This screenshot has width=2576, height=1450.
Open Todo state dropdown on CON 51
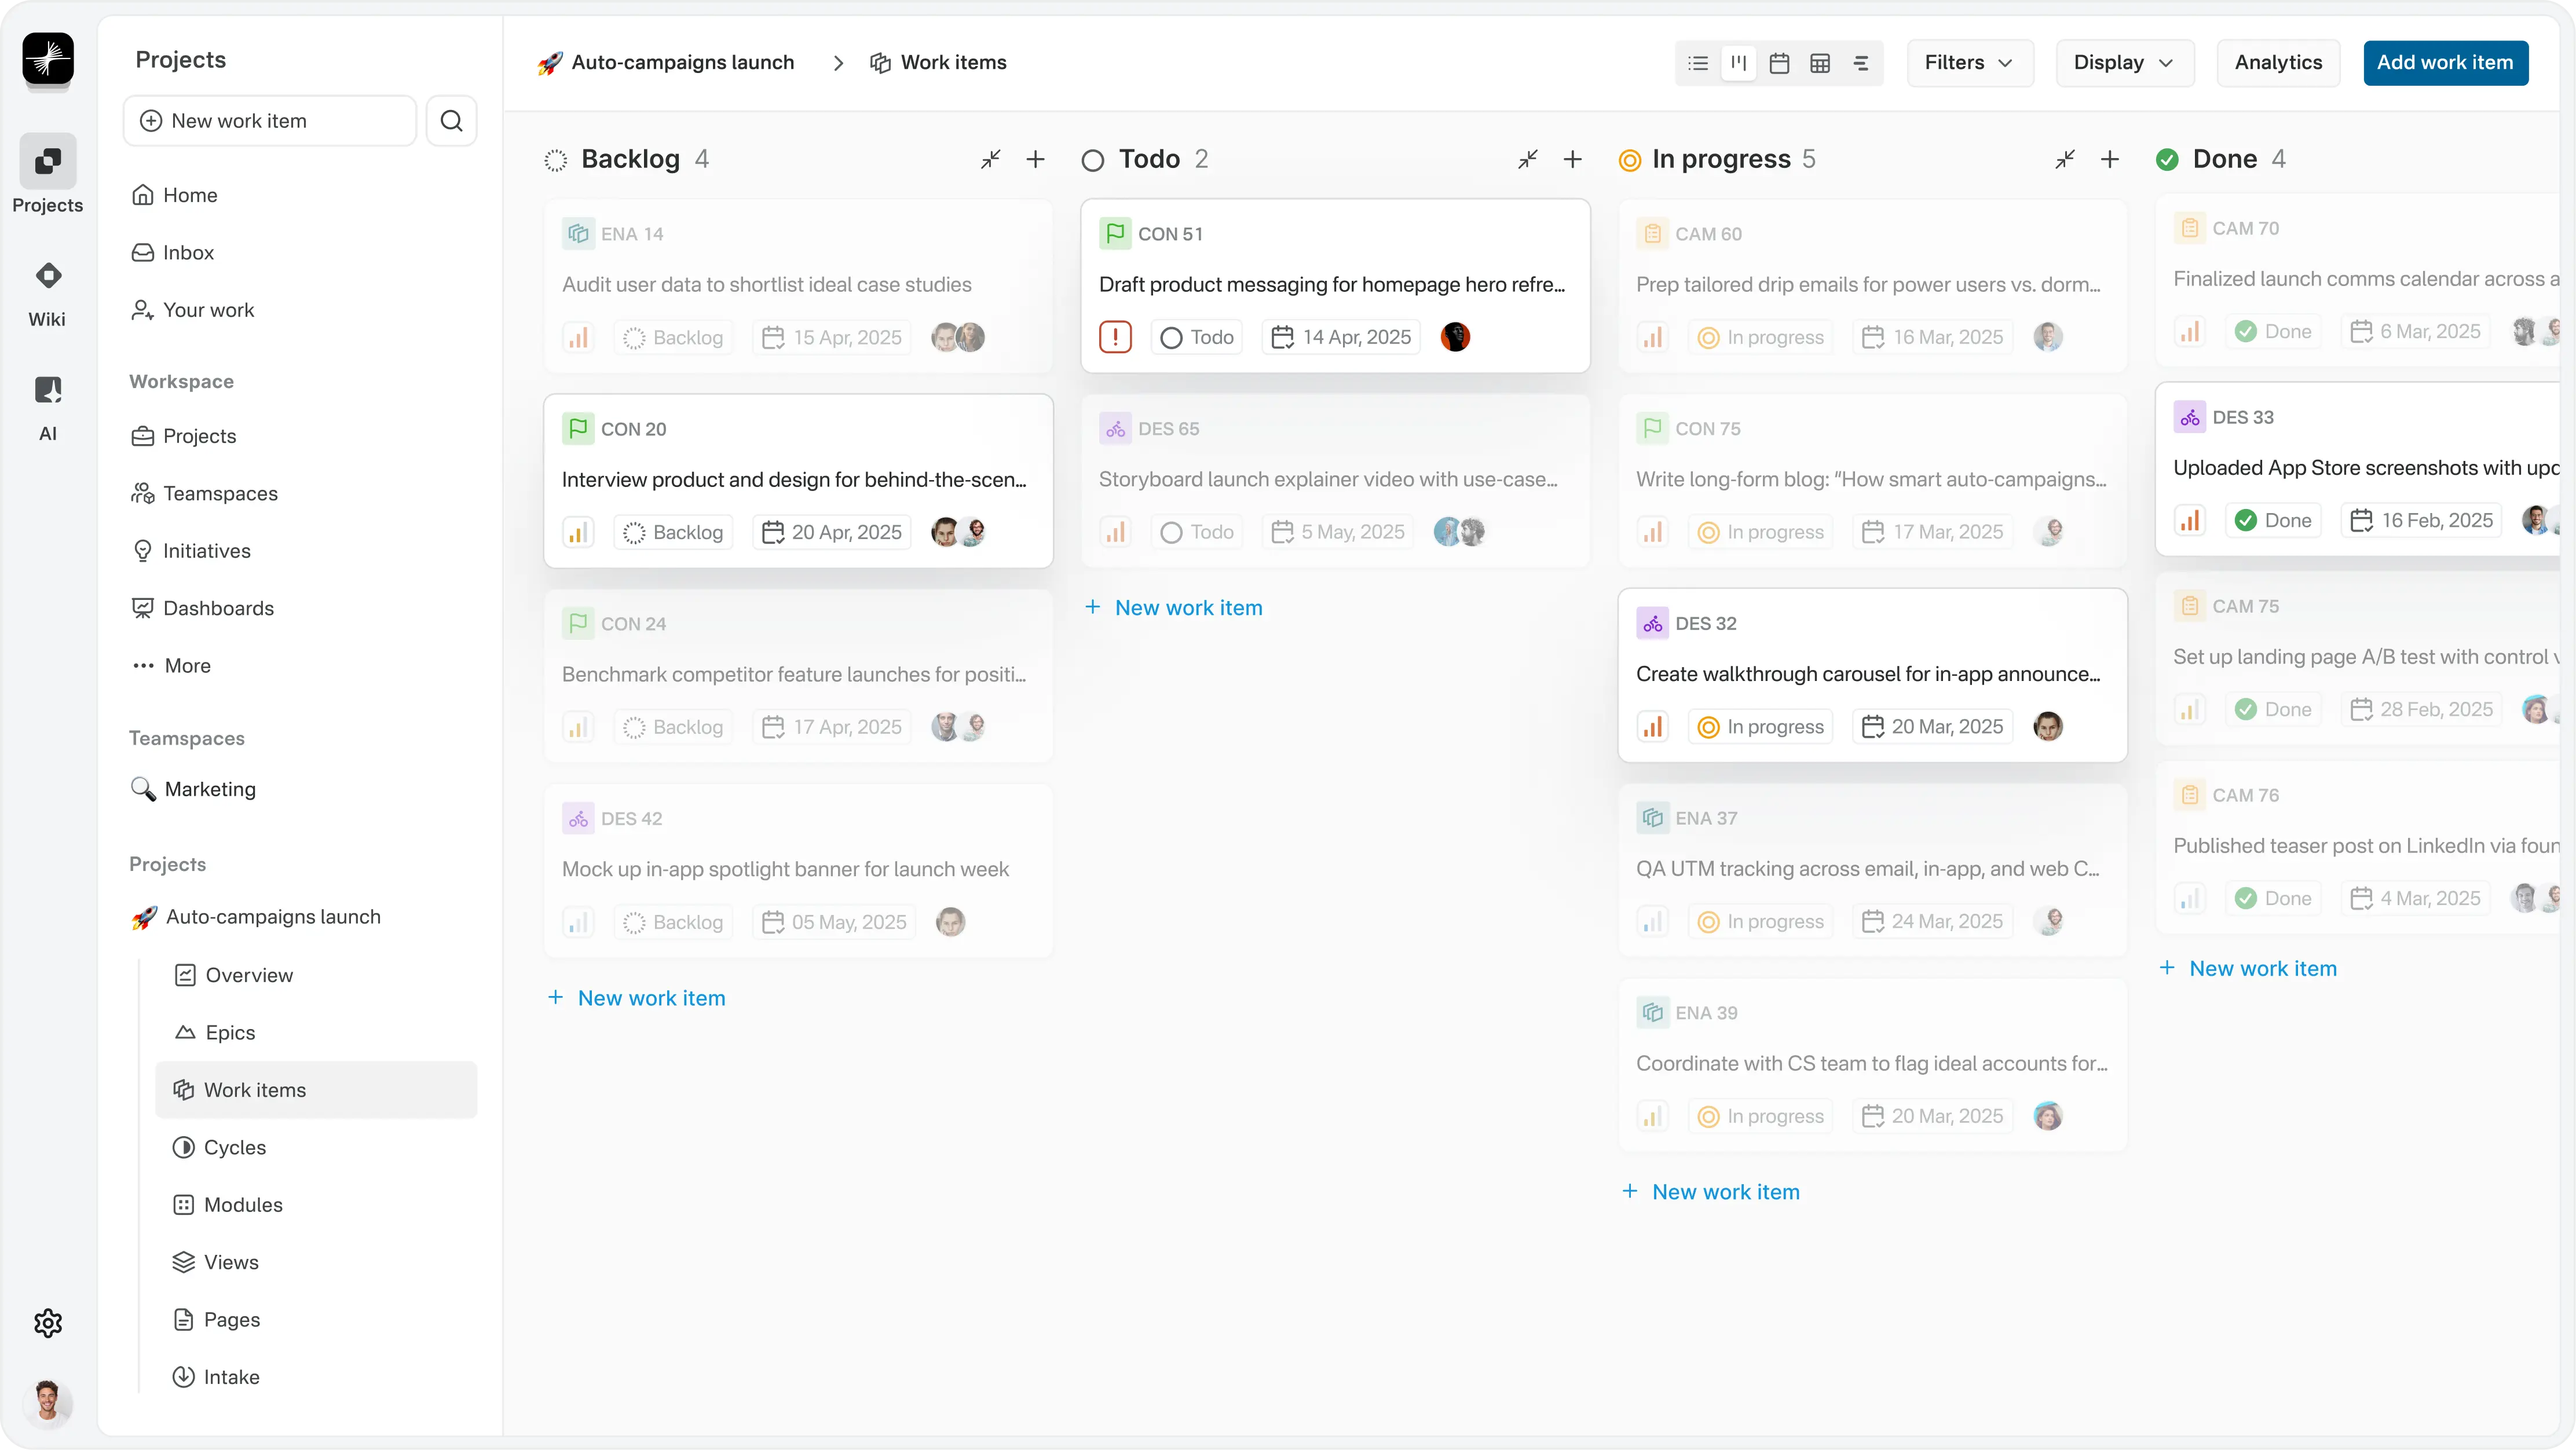(x=1197, y=337)
